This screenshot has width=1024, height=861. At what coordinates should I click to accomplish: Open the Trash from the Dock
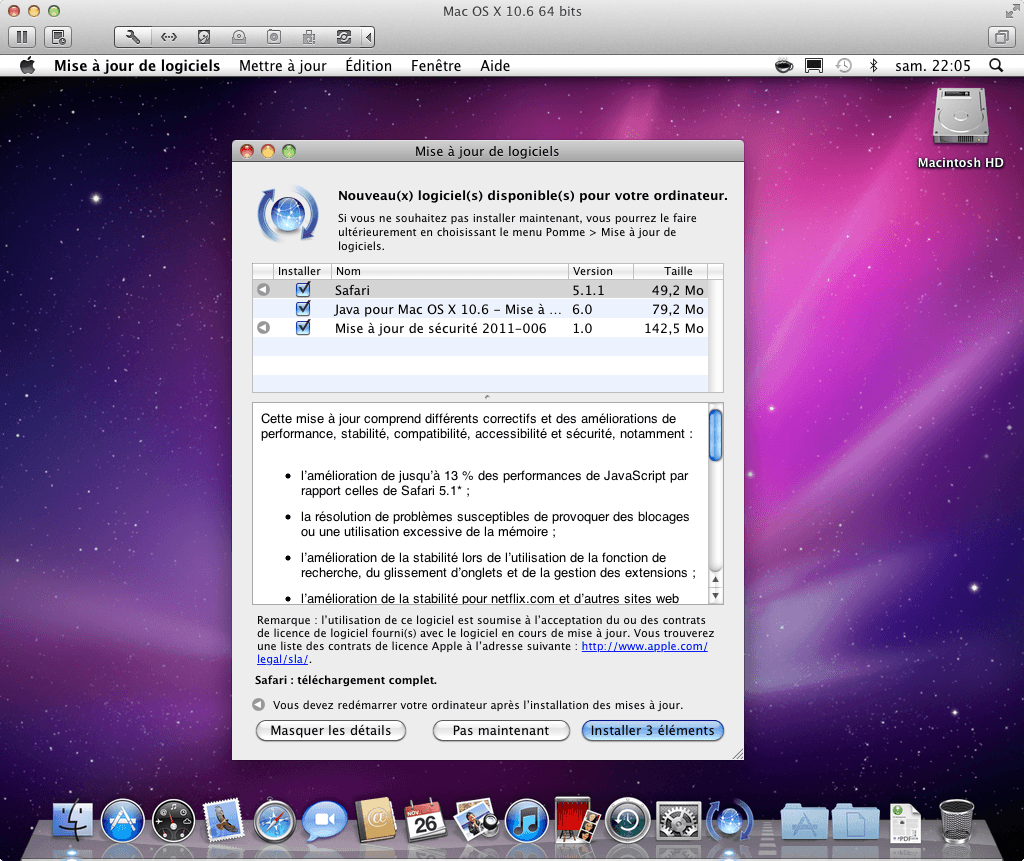(x=957, y=820)
